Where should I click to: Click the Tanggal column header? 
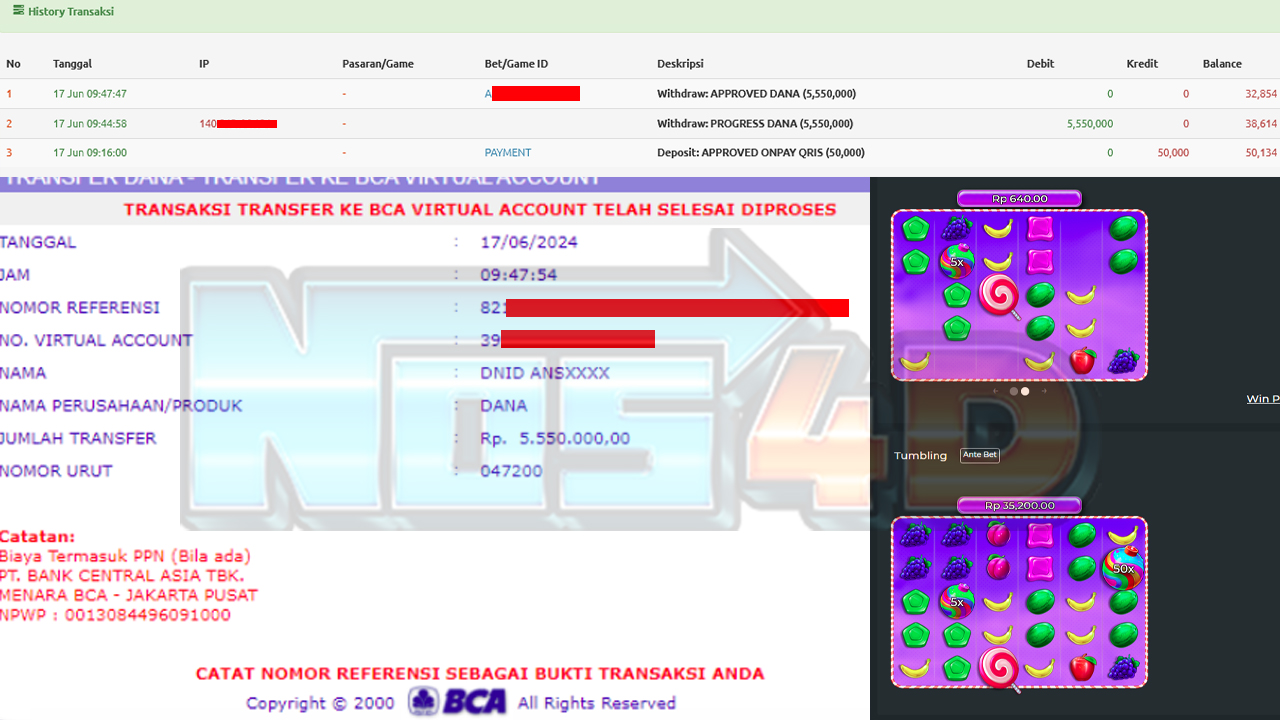[x=72, y=64]
